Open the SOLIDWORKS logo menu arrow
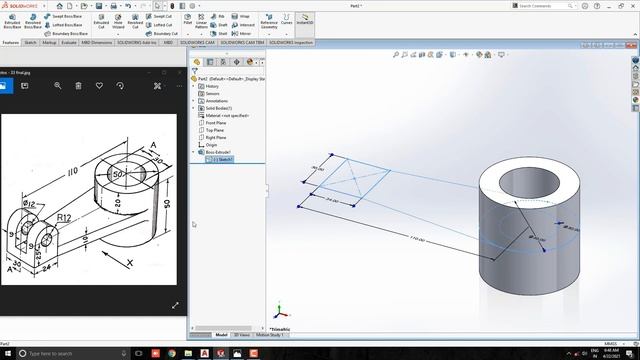The image size is (640, 360). (44, 6)
